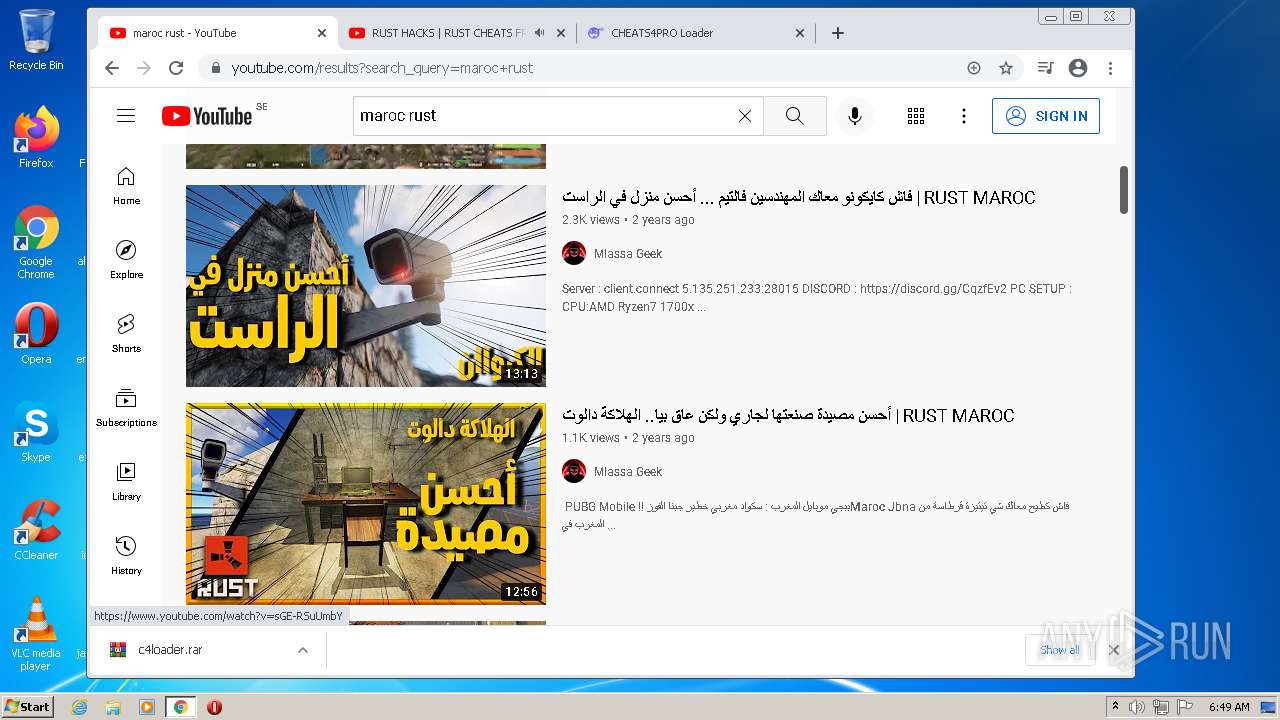Image resolution: width=1280 pixels, height=720 pixels.
Task: Click the first video description text
Action: coord(816,298)
